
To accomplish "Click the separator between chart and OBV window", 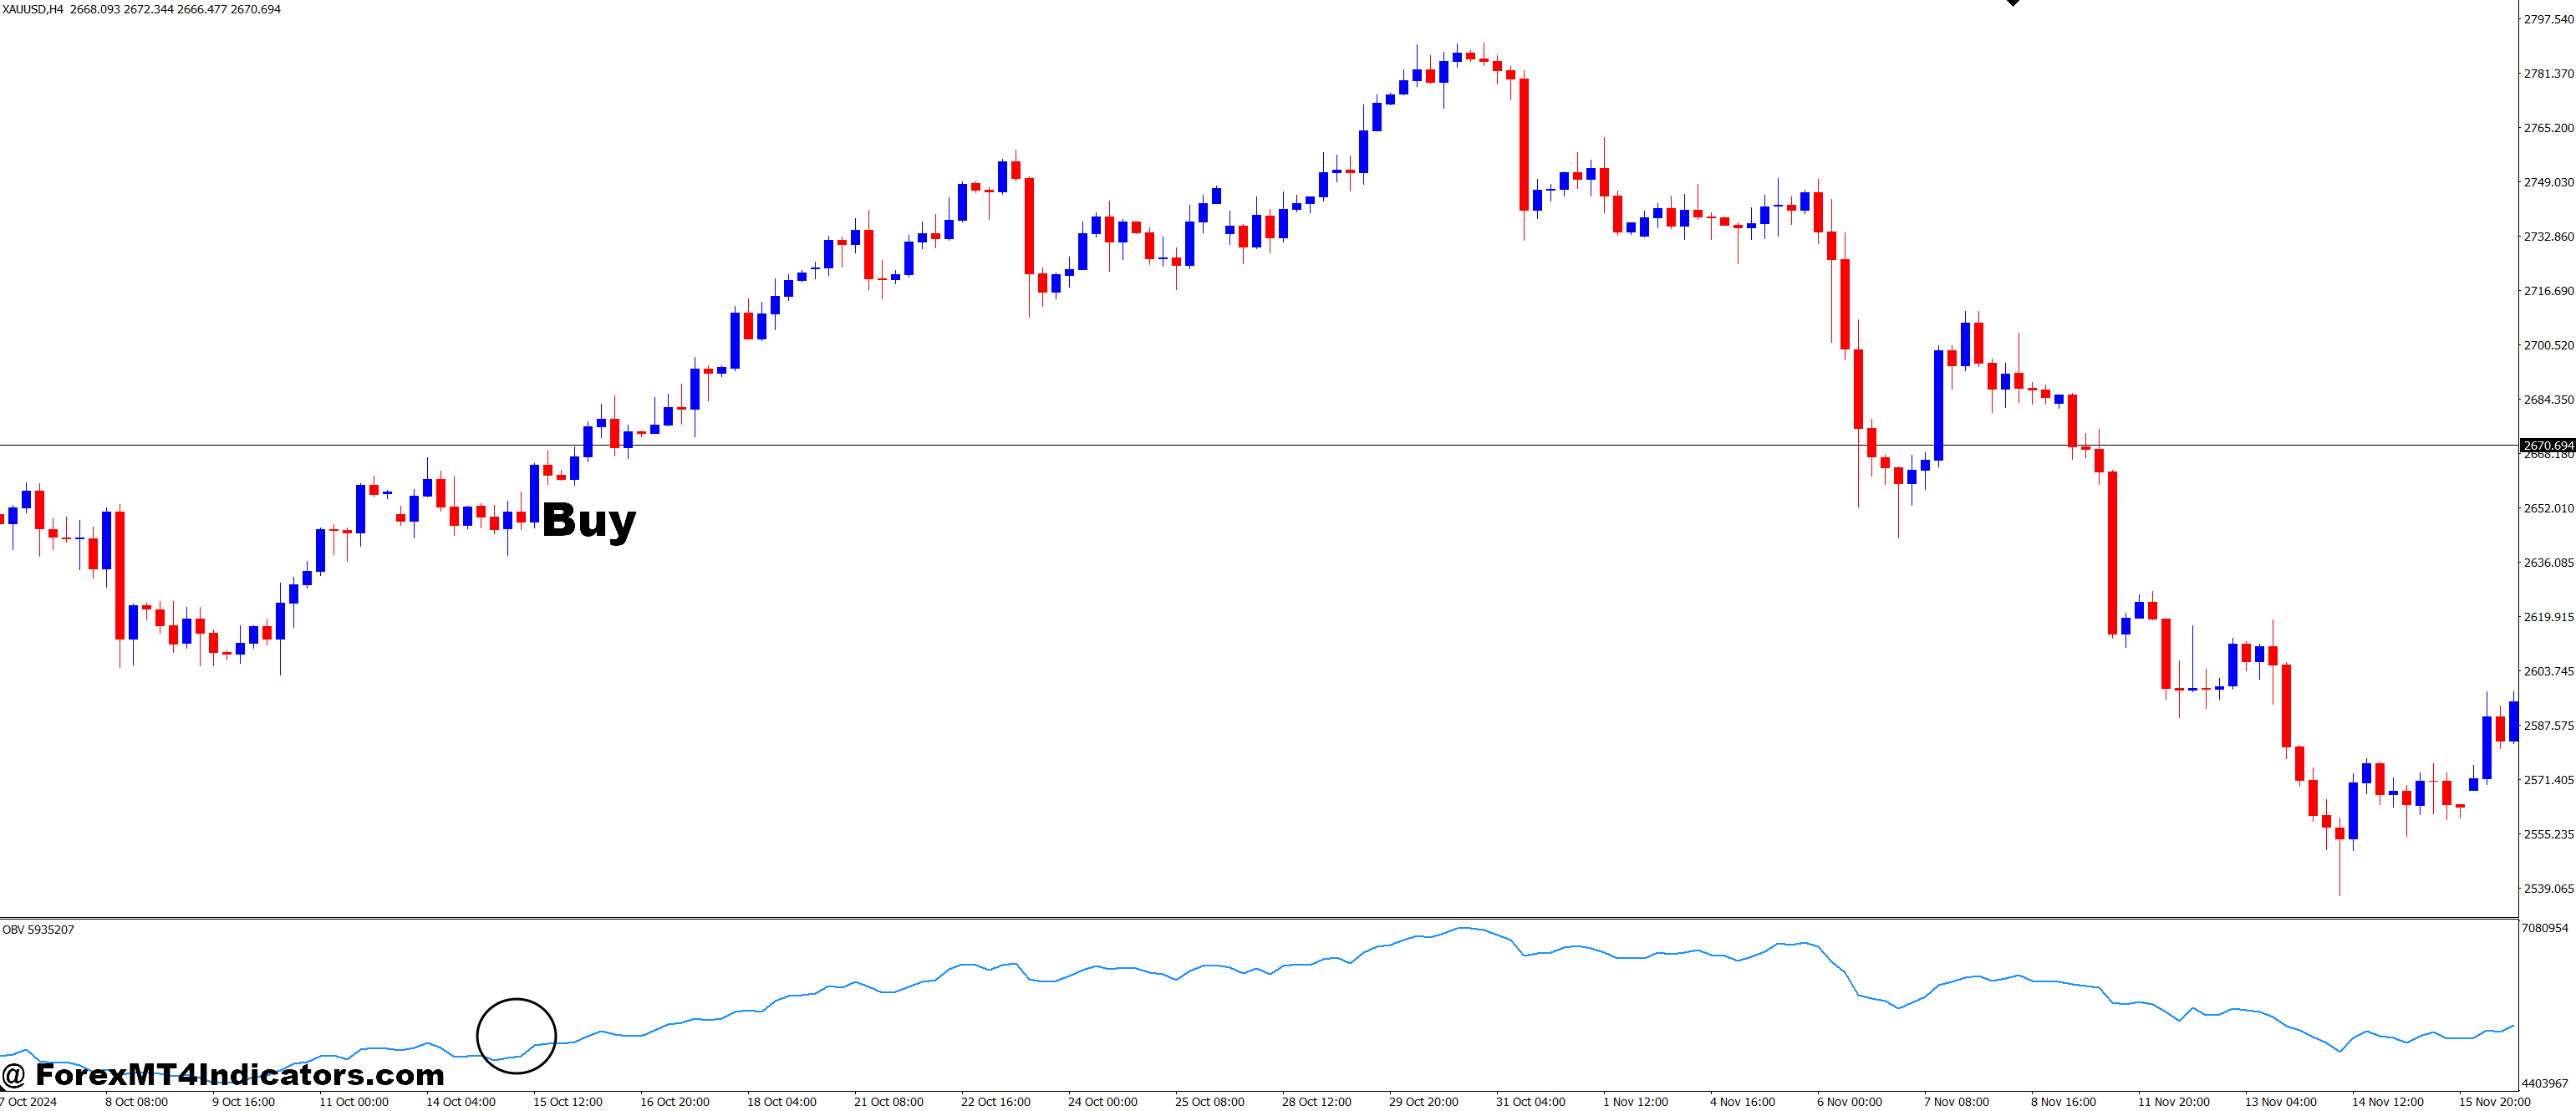I will click(x=1200, y=917).
